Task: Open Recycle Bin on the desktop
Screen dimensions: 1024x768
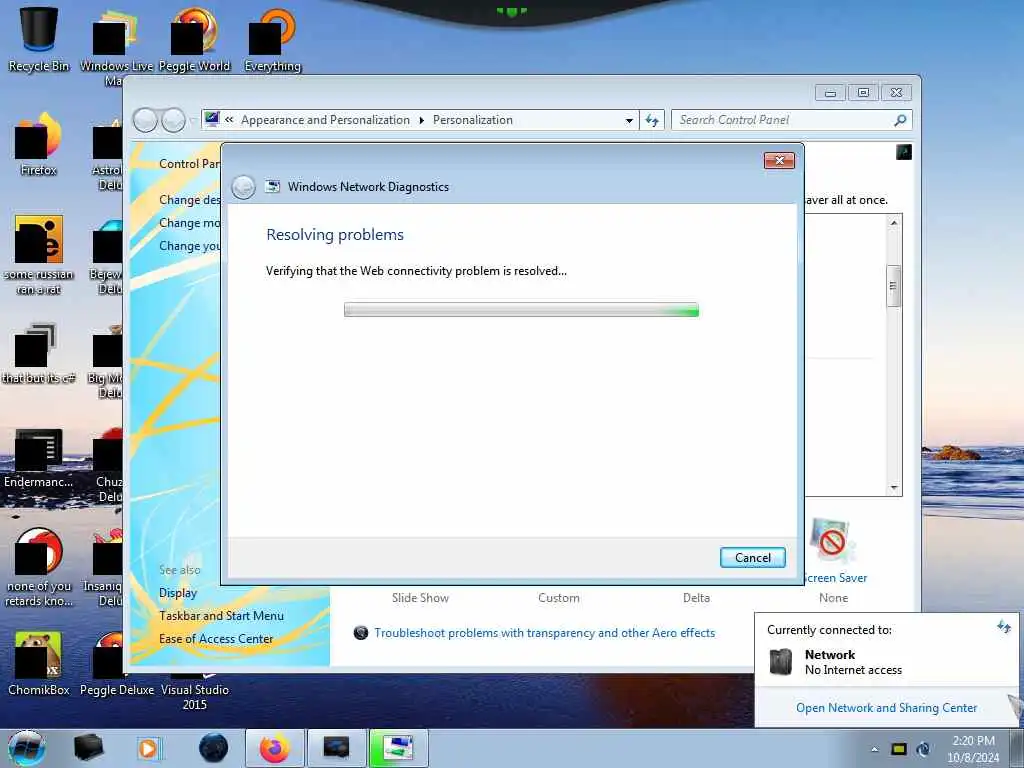Action: [x=39, y=39]
